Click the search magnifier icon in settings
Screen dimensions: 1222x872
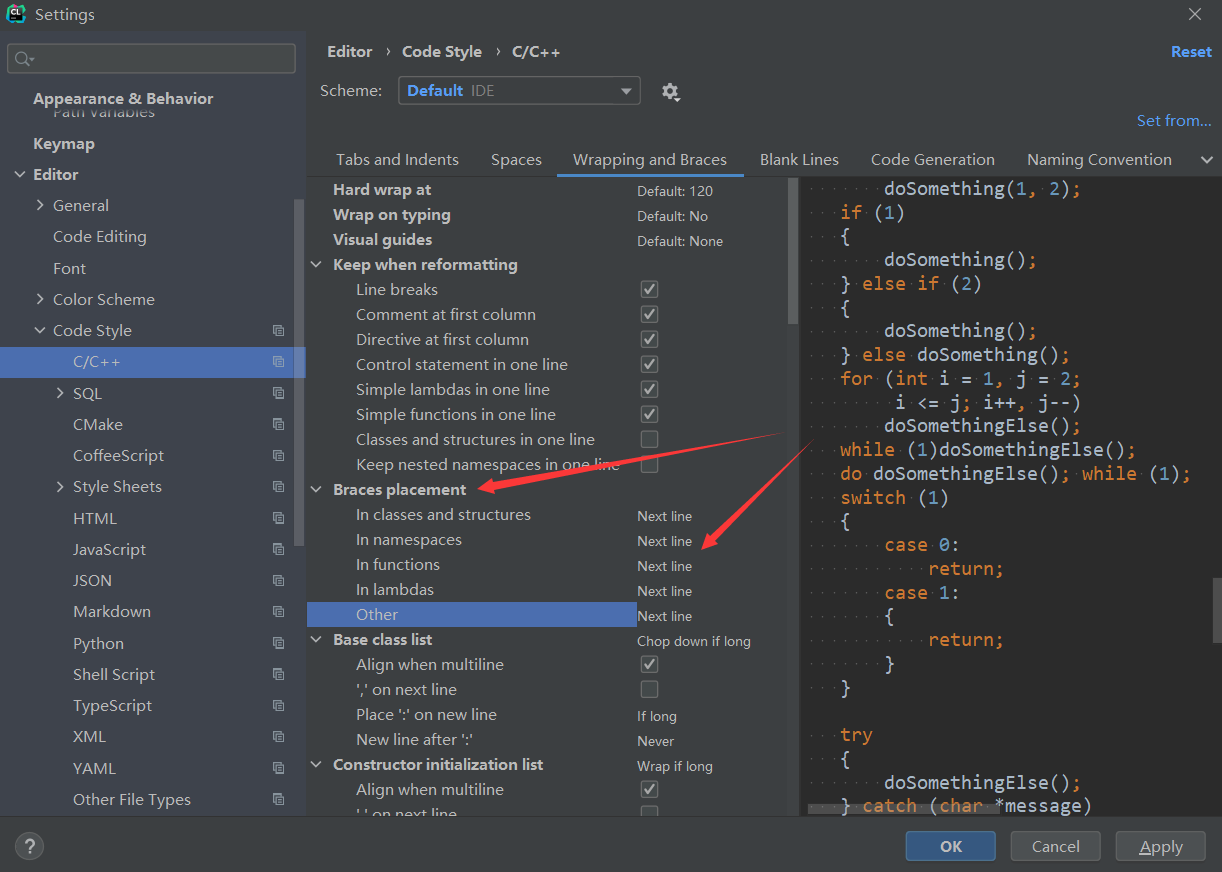point(24,59)
